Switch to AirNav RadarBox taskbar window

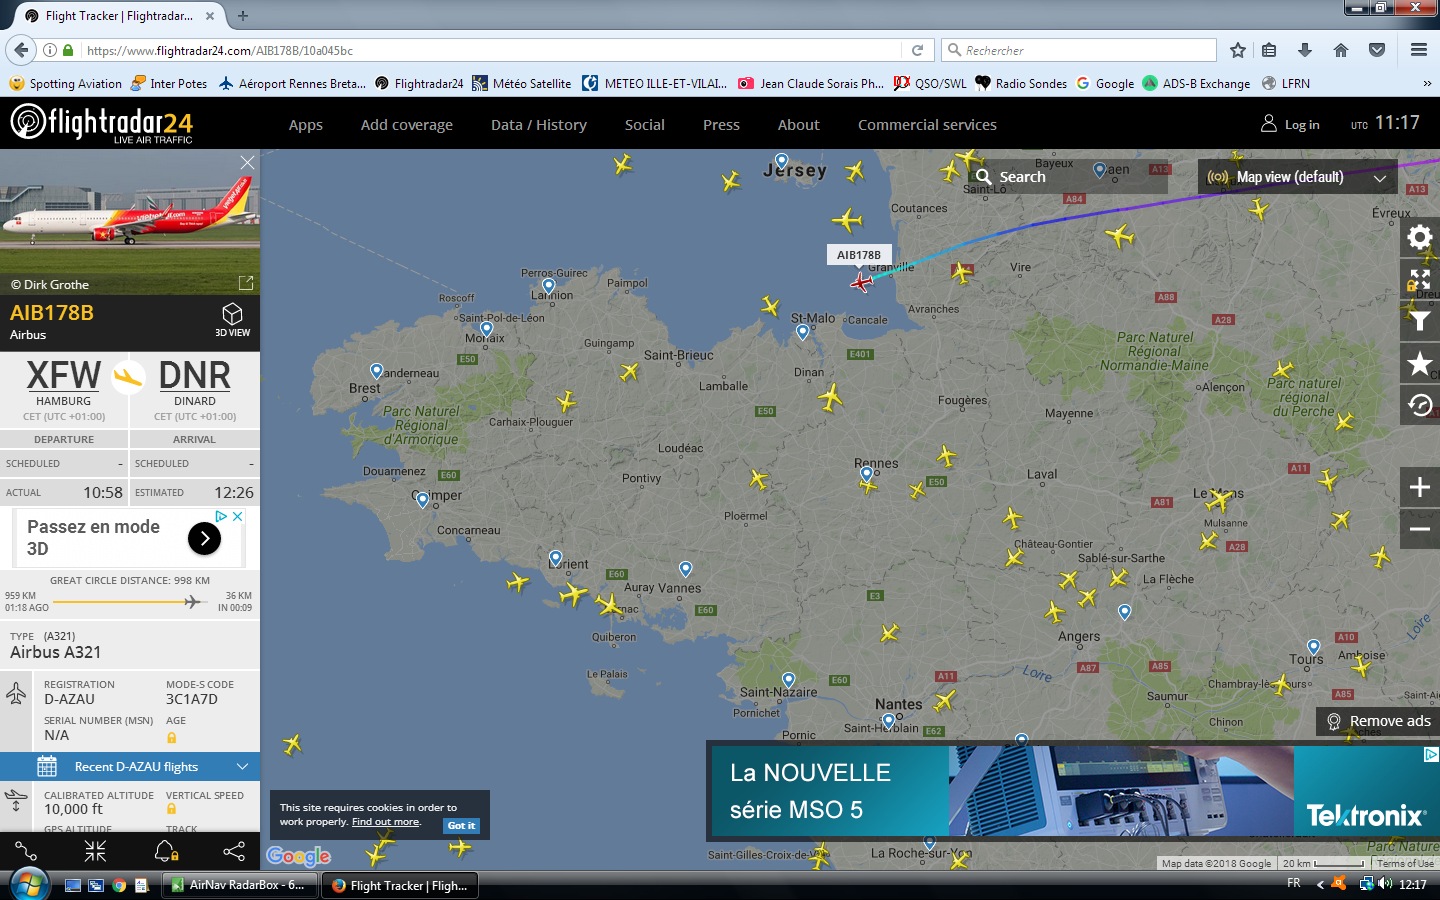pos(239,885)
